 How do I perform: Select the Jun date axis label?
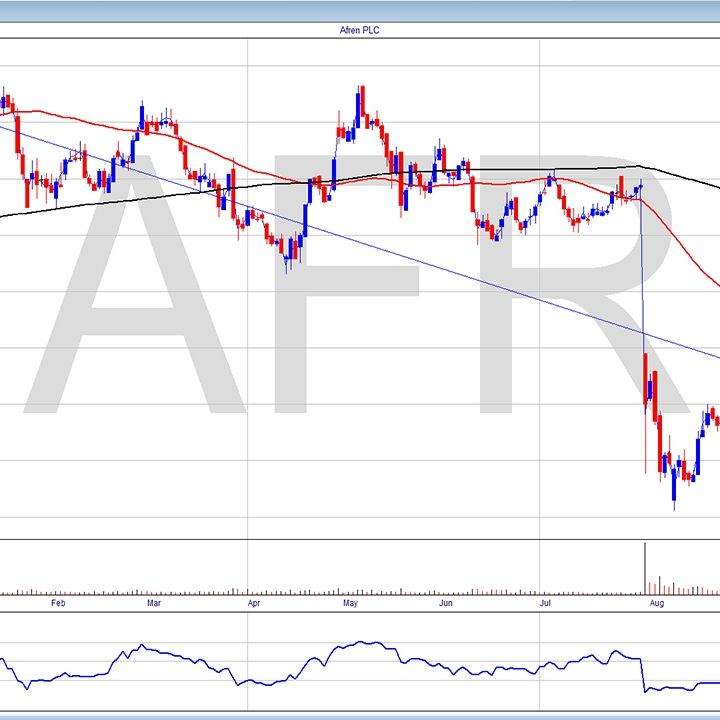446,604
